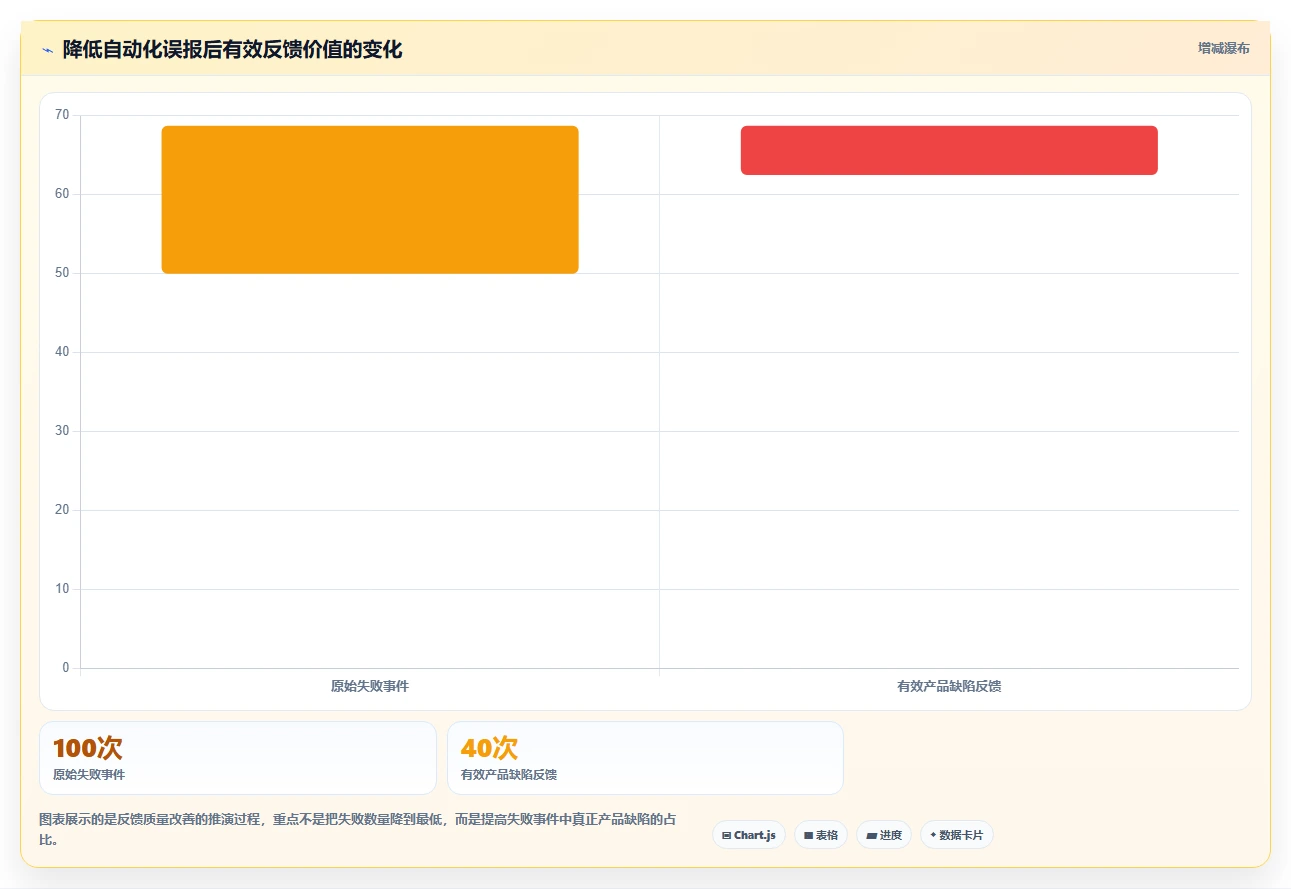Click the orange 原始失败事件 bar
1291x889 pixels.
370,199
